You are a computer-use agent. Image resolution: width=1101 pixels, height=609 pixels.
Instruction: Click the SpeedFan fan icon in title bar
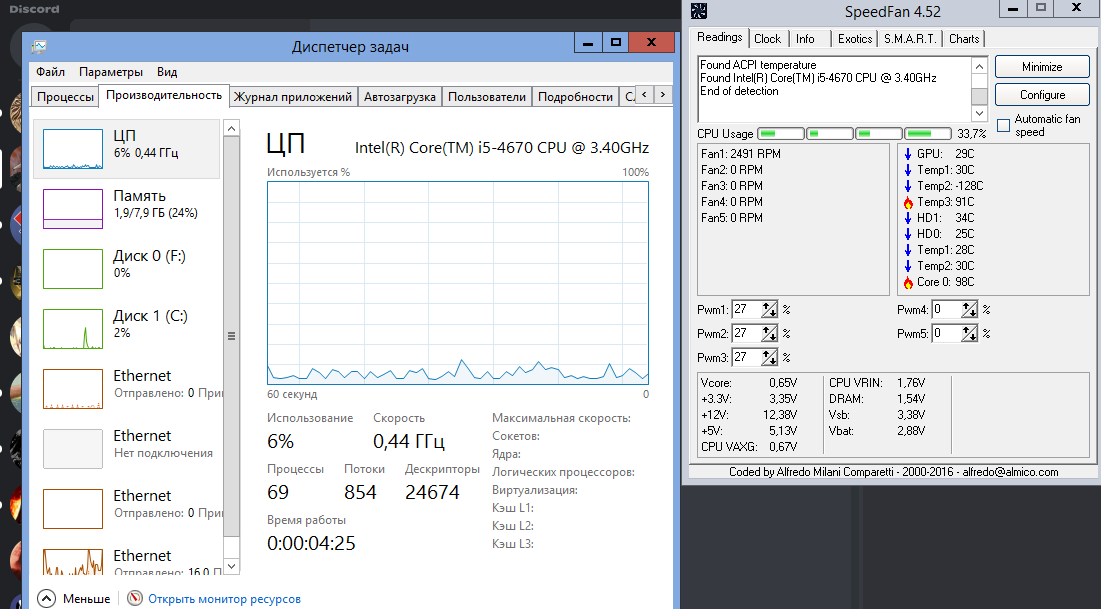point(699,11)
